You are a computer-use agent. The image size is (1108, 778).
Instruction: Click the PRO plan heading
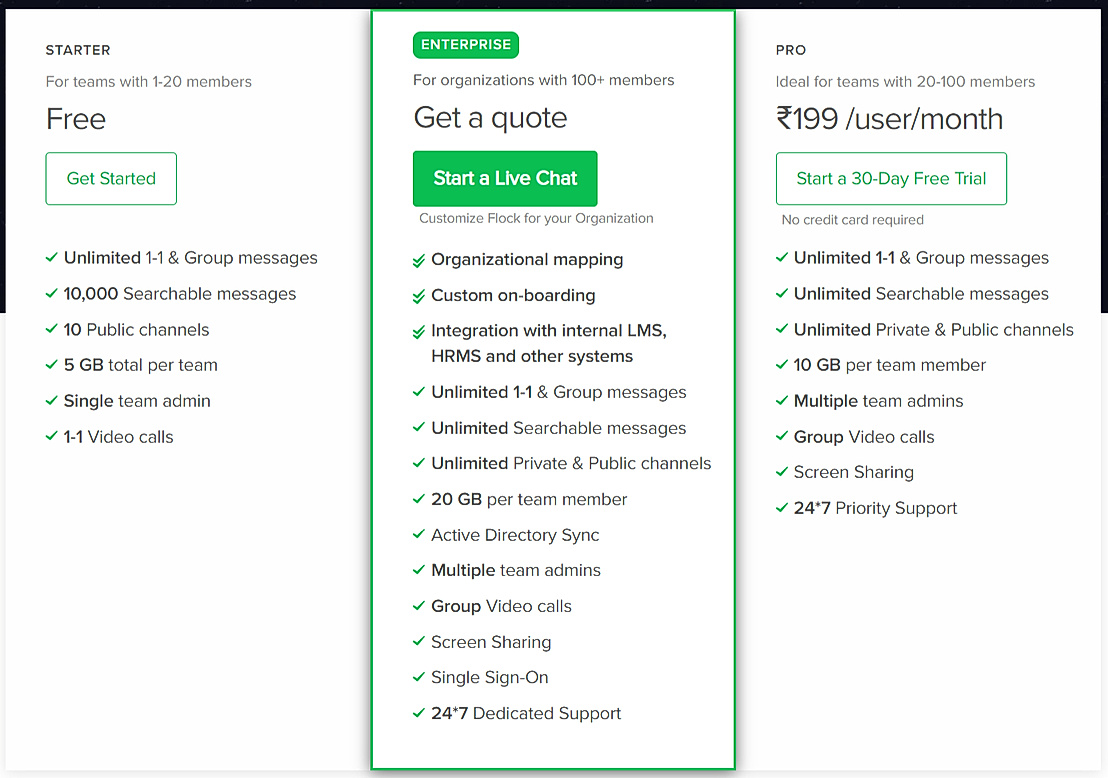(791, 50)
